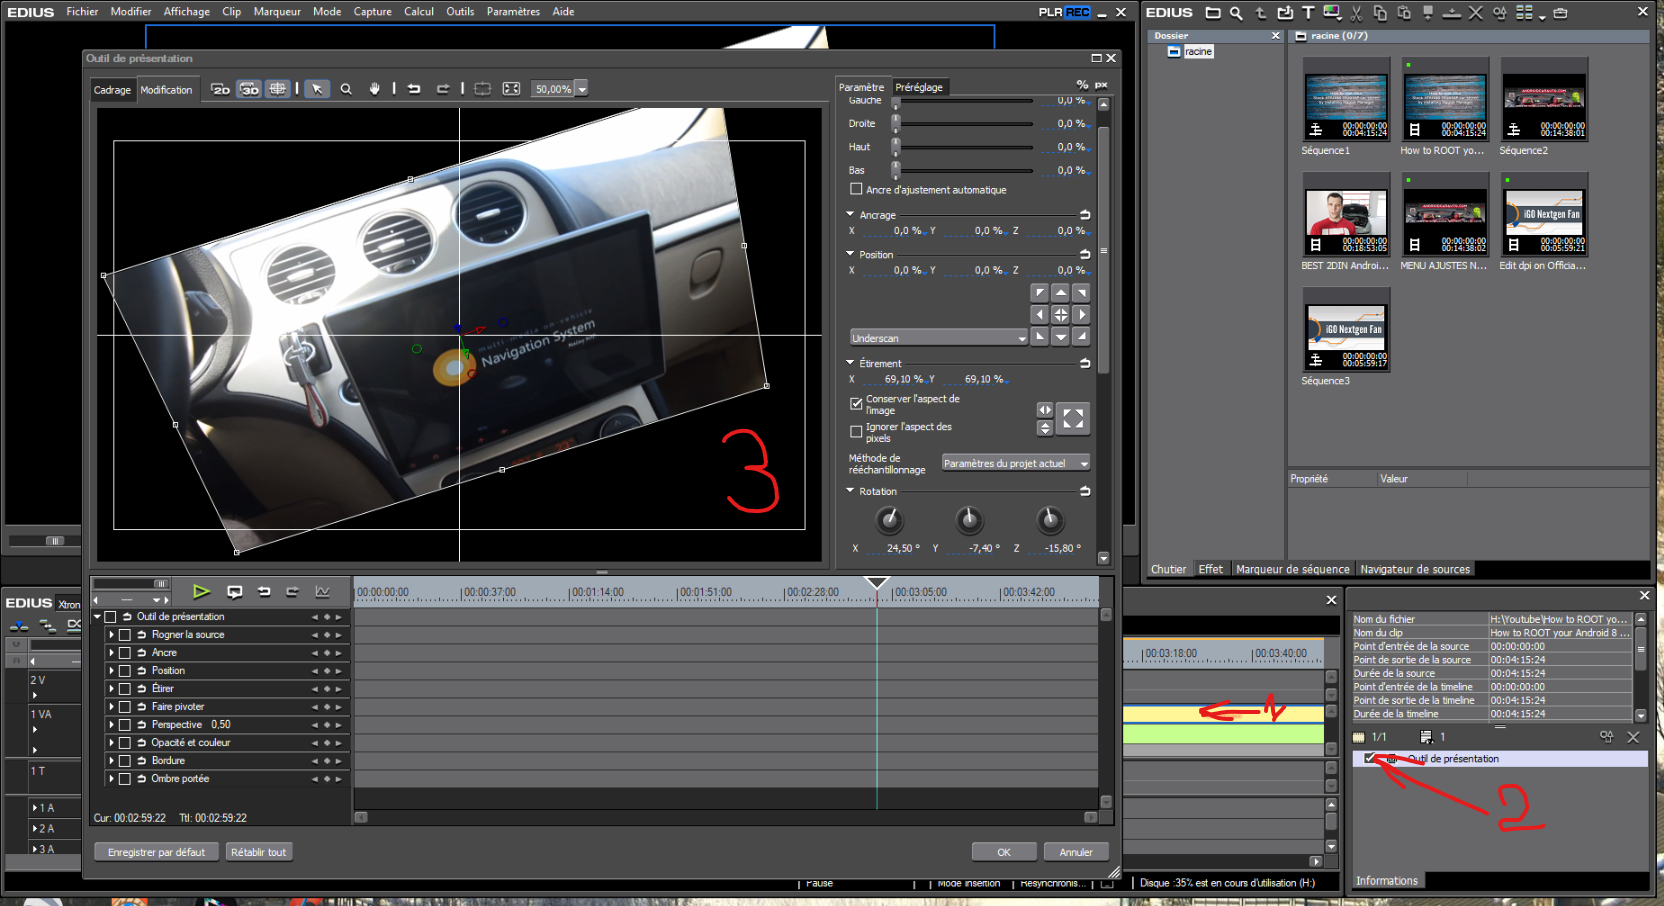Click the X rotation dial knob
1664x906 pixels.
click(889, 520)
